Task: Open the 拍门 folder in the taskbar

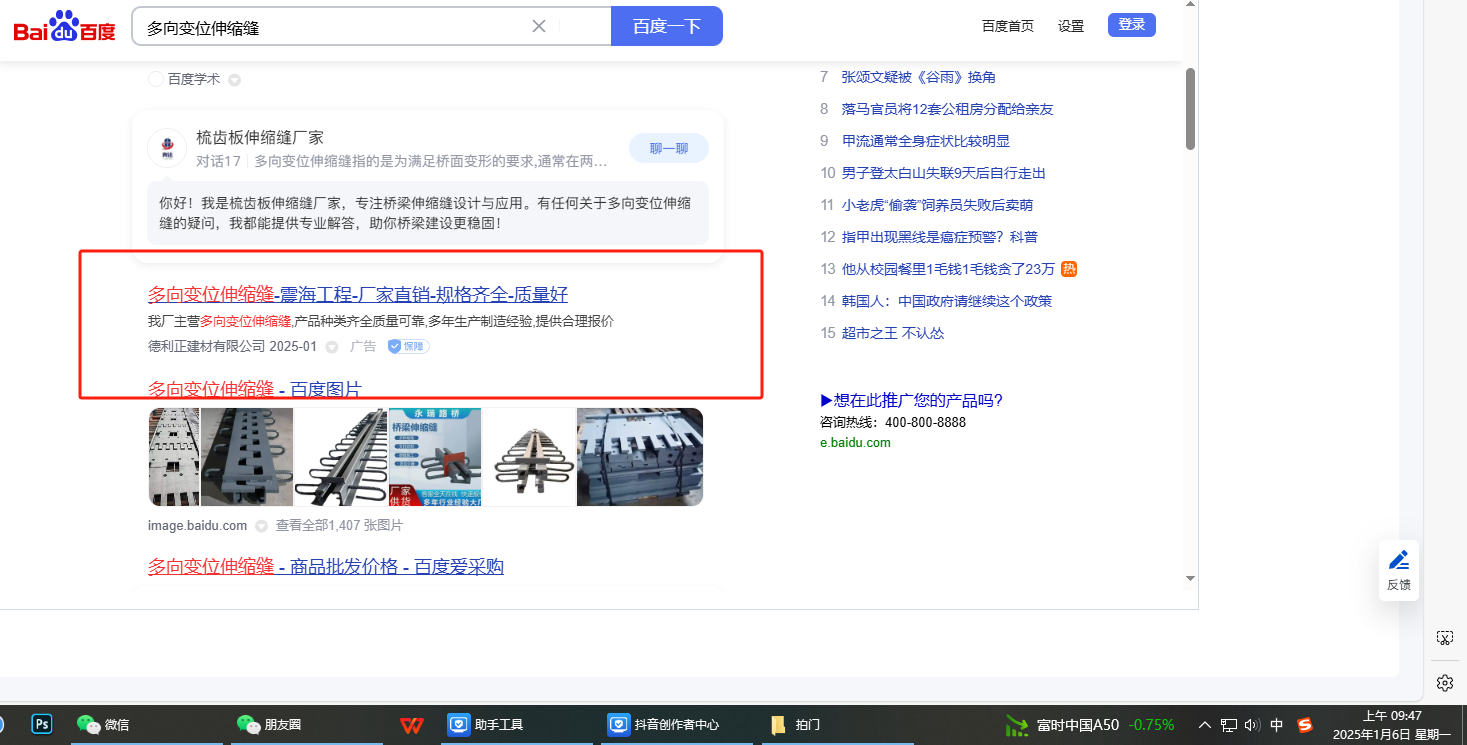Action: 837,725
